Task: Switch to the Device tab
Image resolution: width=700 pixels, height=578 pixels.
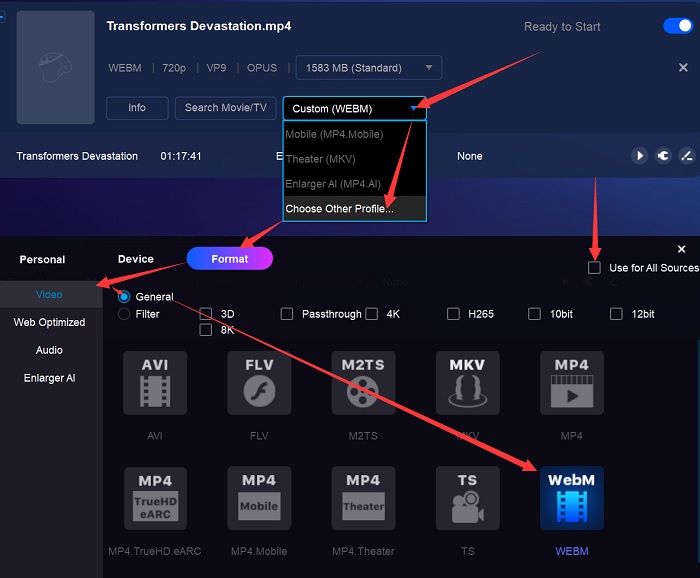Action: click(136, 259)
